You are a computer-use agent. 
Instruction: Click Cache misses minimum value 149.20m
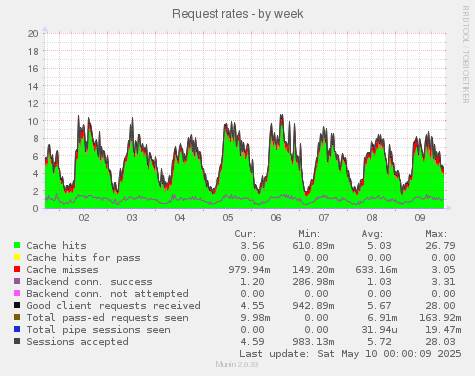(313, 270)
